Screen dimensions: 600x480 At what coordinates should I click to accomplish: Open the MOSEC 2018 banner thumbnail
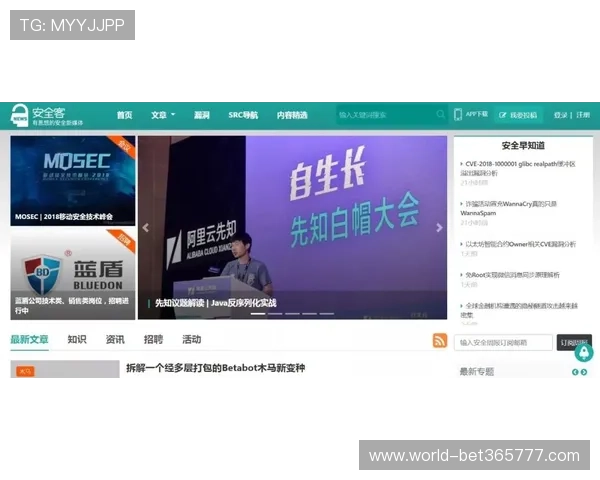pos(73,181)
